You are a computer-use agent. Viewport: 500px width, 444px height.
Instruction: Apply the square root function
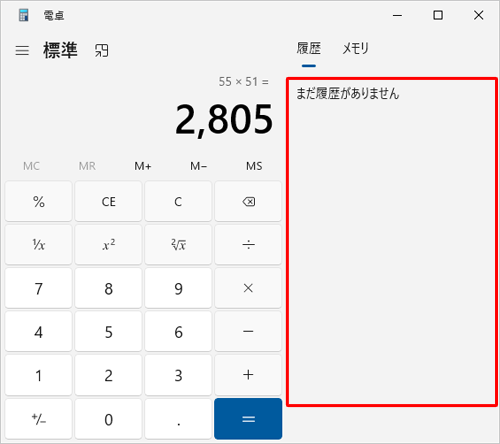(x=178, y=245)
